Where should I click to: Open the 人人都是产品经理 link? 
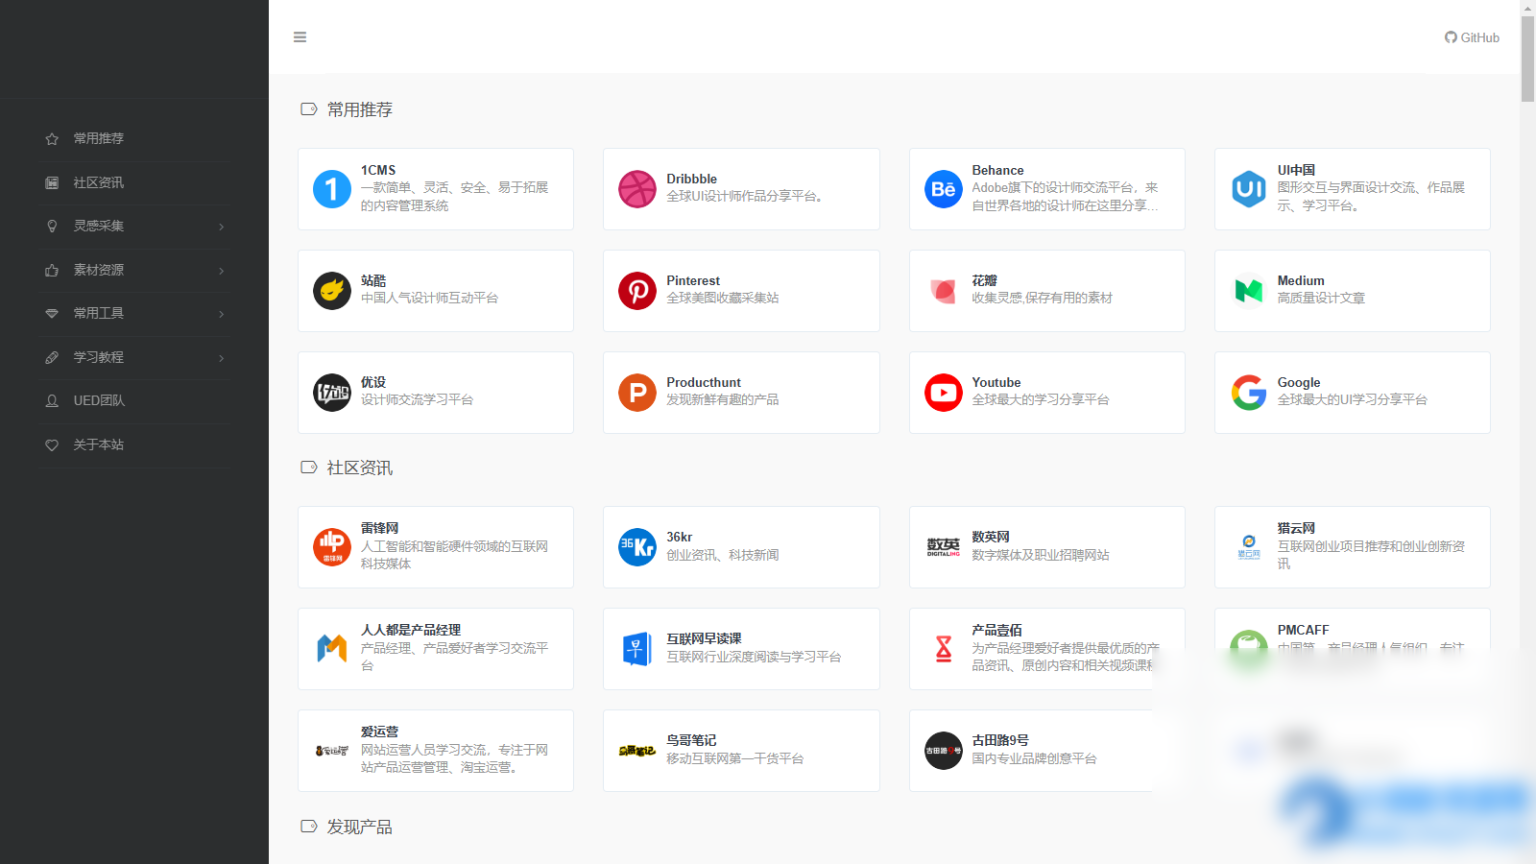(435, 648)
